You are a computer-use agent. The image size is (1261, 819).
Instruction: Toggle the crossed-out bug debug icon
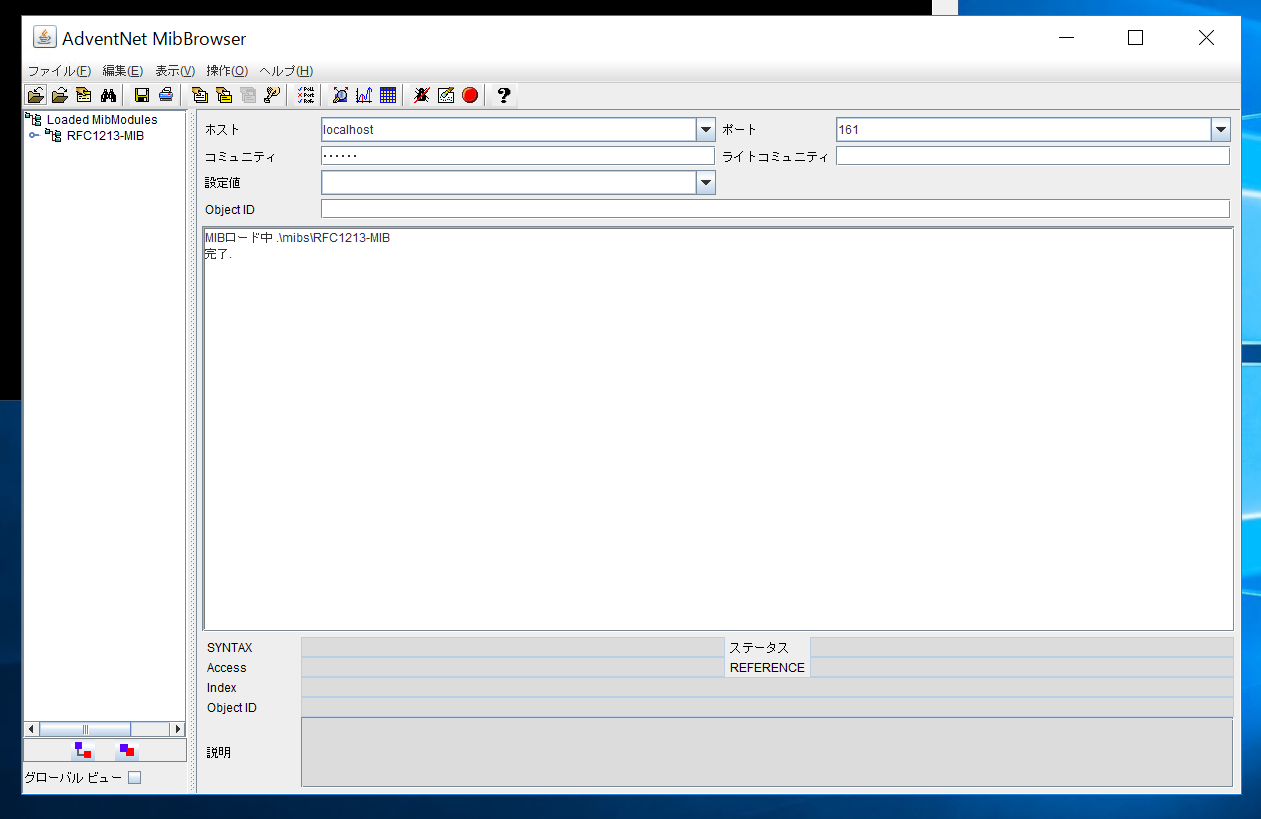[x=422, y=95]
